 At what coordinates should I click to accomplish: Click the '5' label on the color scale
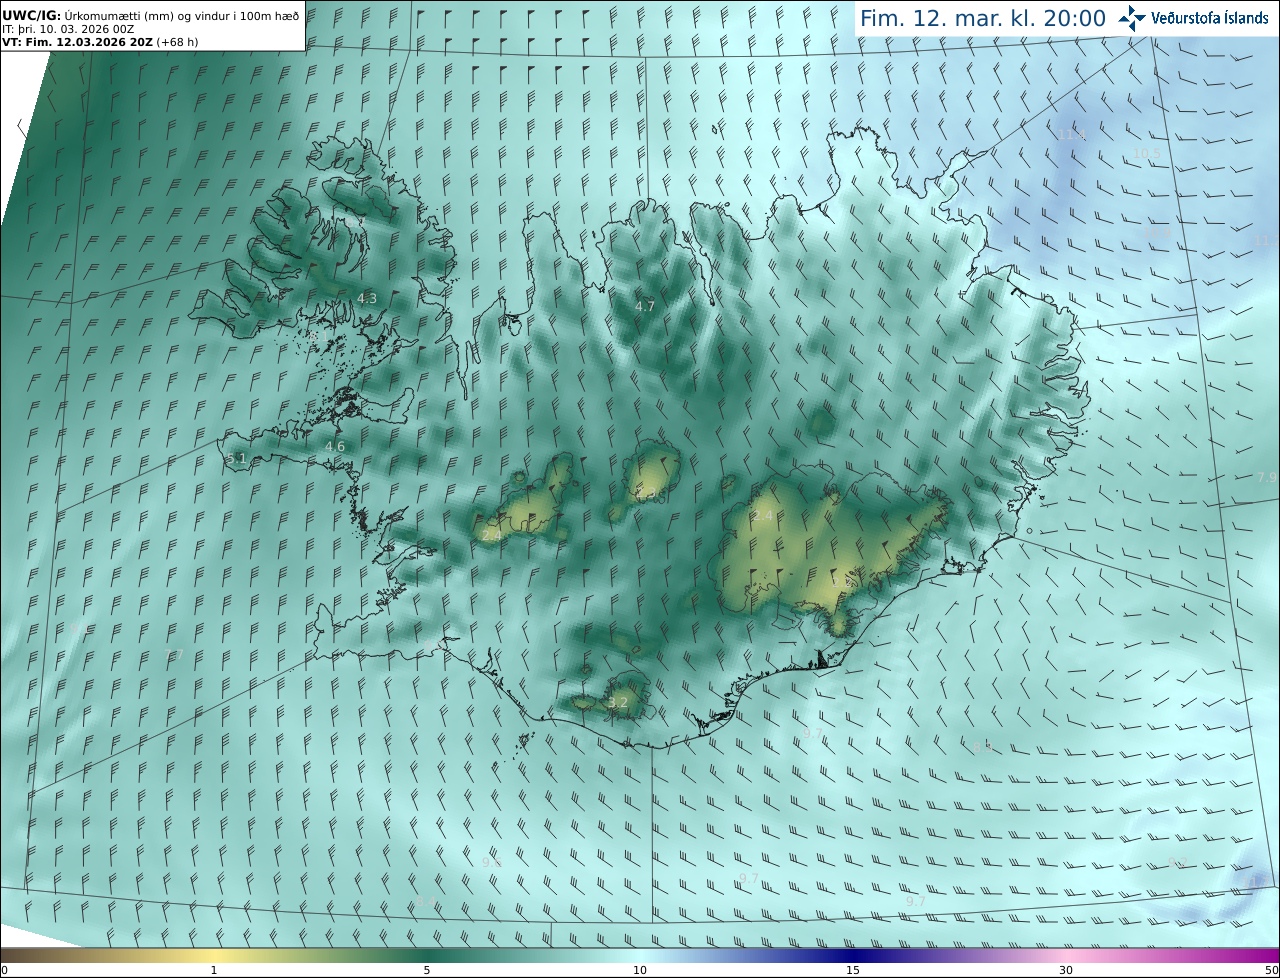[427, 970]
